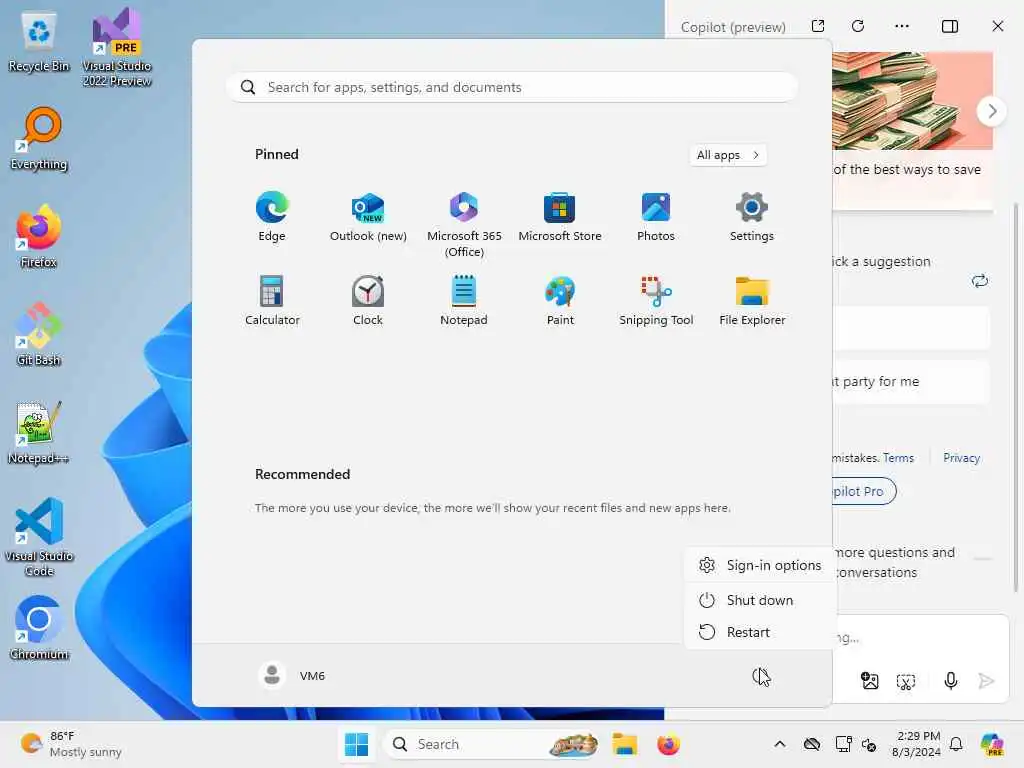
Task: Select Everything desktop shortcut
Action: tap(39, 139)
